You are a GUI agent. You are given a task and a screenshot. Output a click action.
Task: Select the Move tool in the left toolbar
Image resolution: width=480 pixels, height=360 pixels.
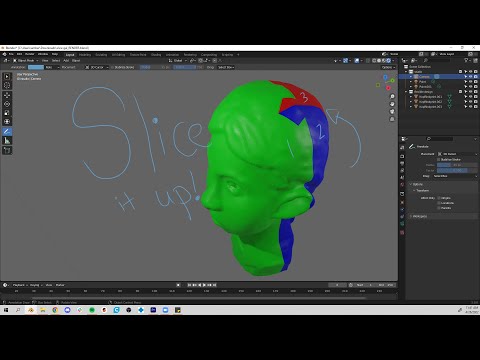(7, 95)
